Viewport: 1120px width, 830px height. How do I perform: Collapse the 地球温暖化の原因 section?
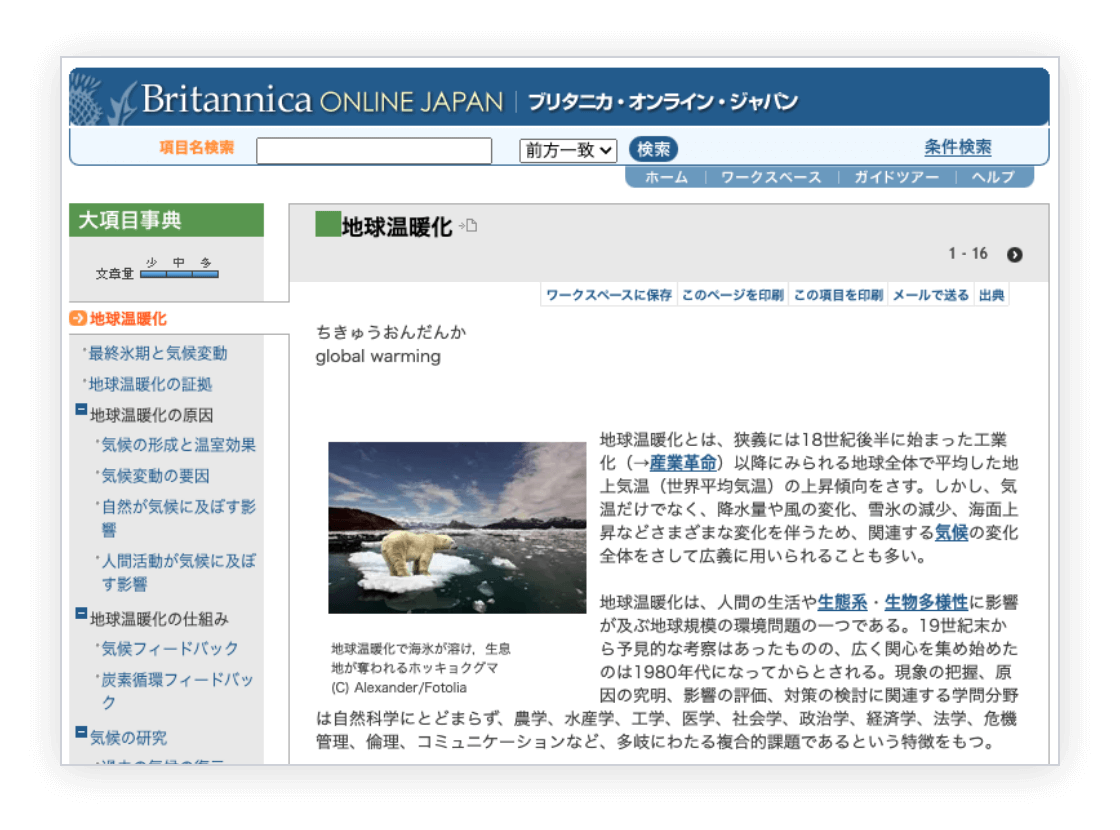(81, 410)
